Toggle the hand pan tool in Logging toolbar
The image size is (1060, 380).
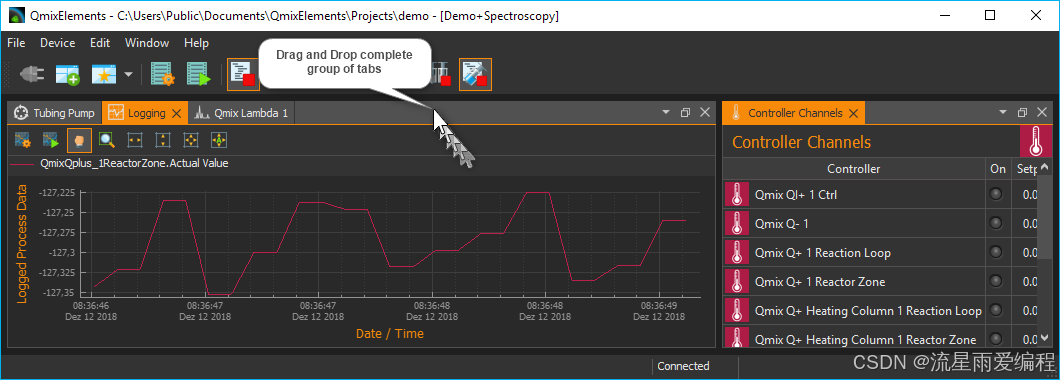pos(79,140)
